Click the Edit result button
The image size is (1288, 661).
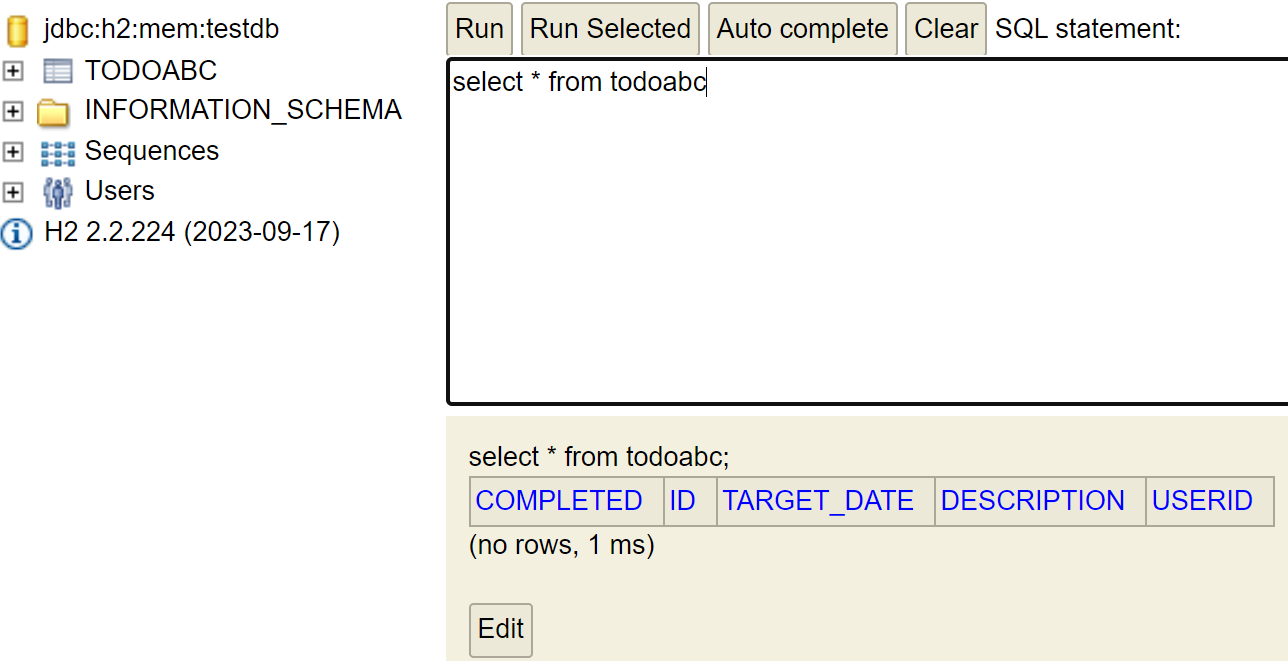coord(501,630)
